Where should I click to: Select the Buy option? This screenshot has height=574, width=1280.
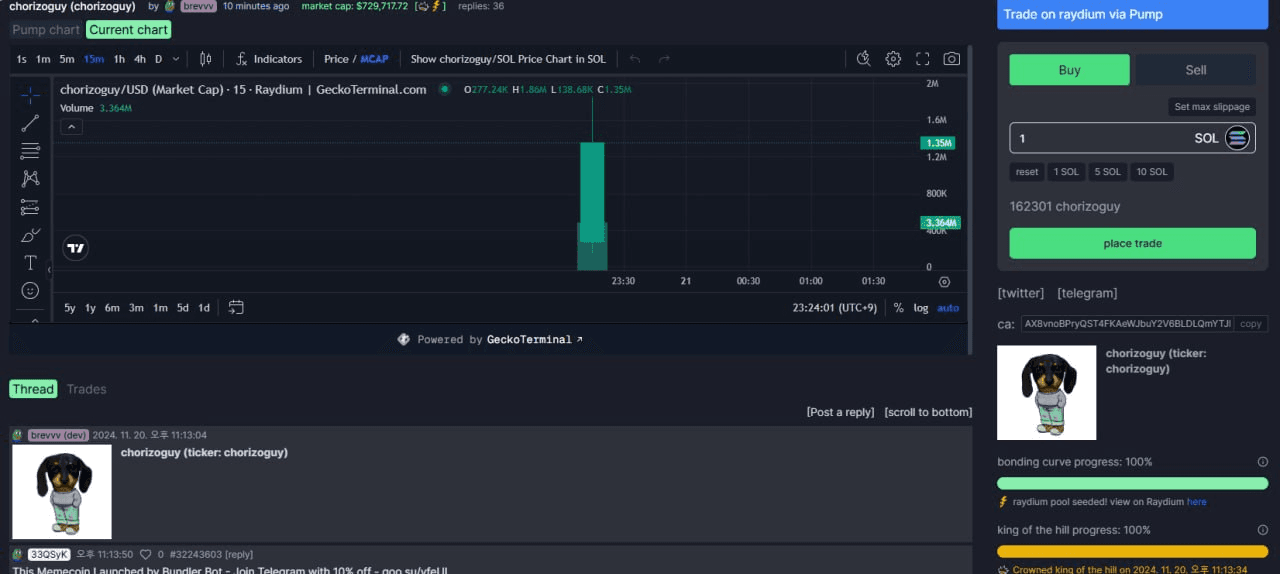[x=1069, y=70]
